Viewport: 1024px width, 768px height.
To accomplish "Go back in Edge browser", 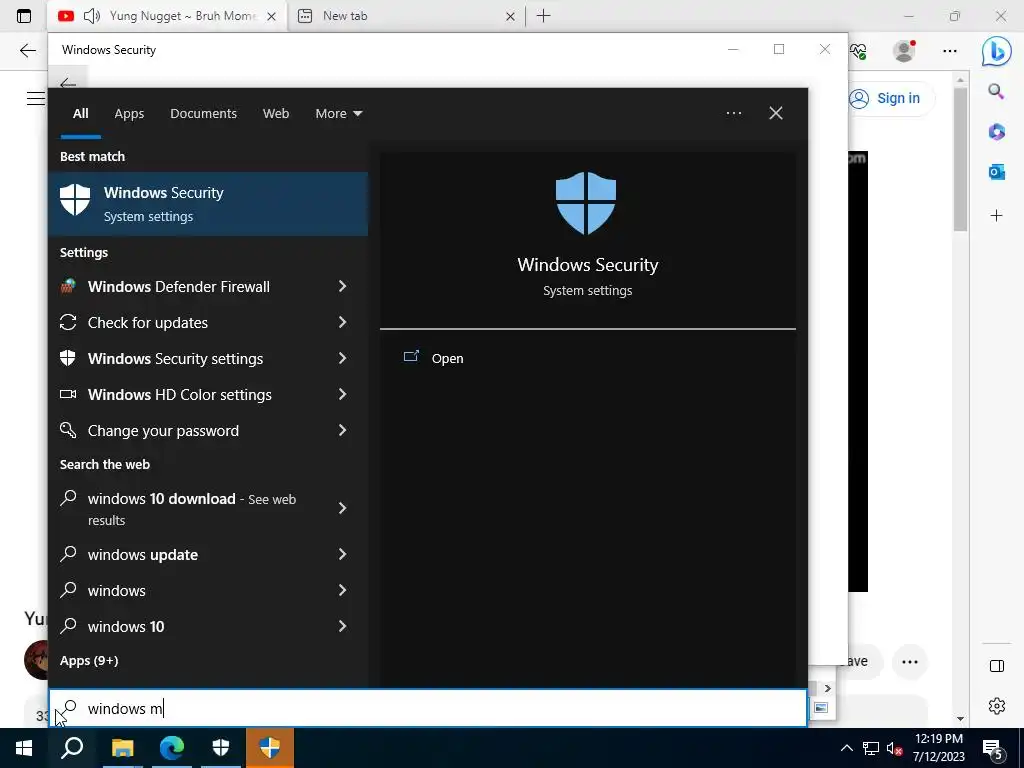I will coord(27,50).
